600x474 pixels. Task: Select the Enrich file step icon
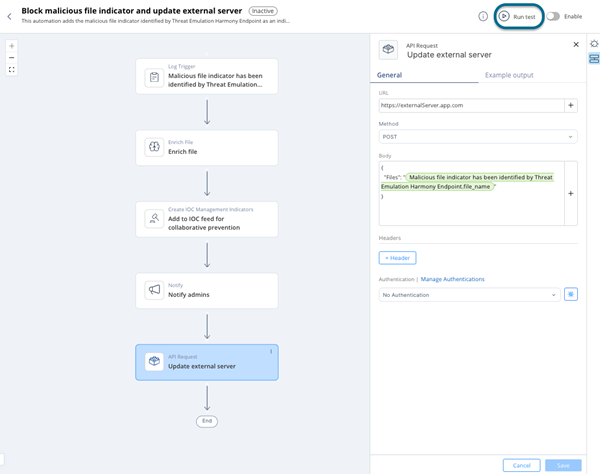(154, 147)
